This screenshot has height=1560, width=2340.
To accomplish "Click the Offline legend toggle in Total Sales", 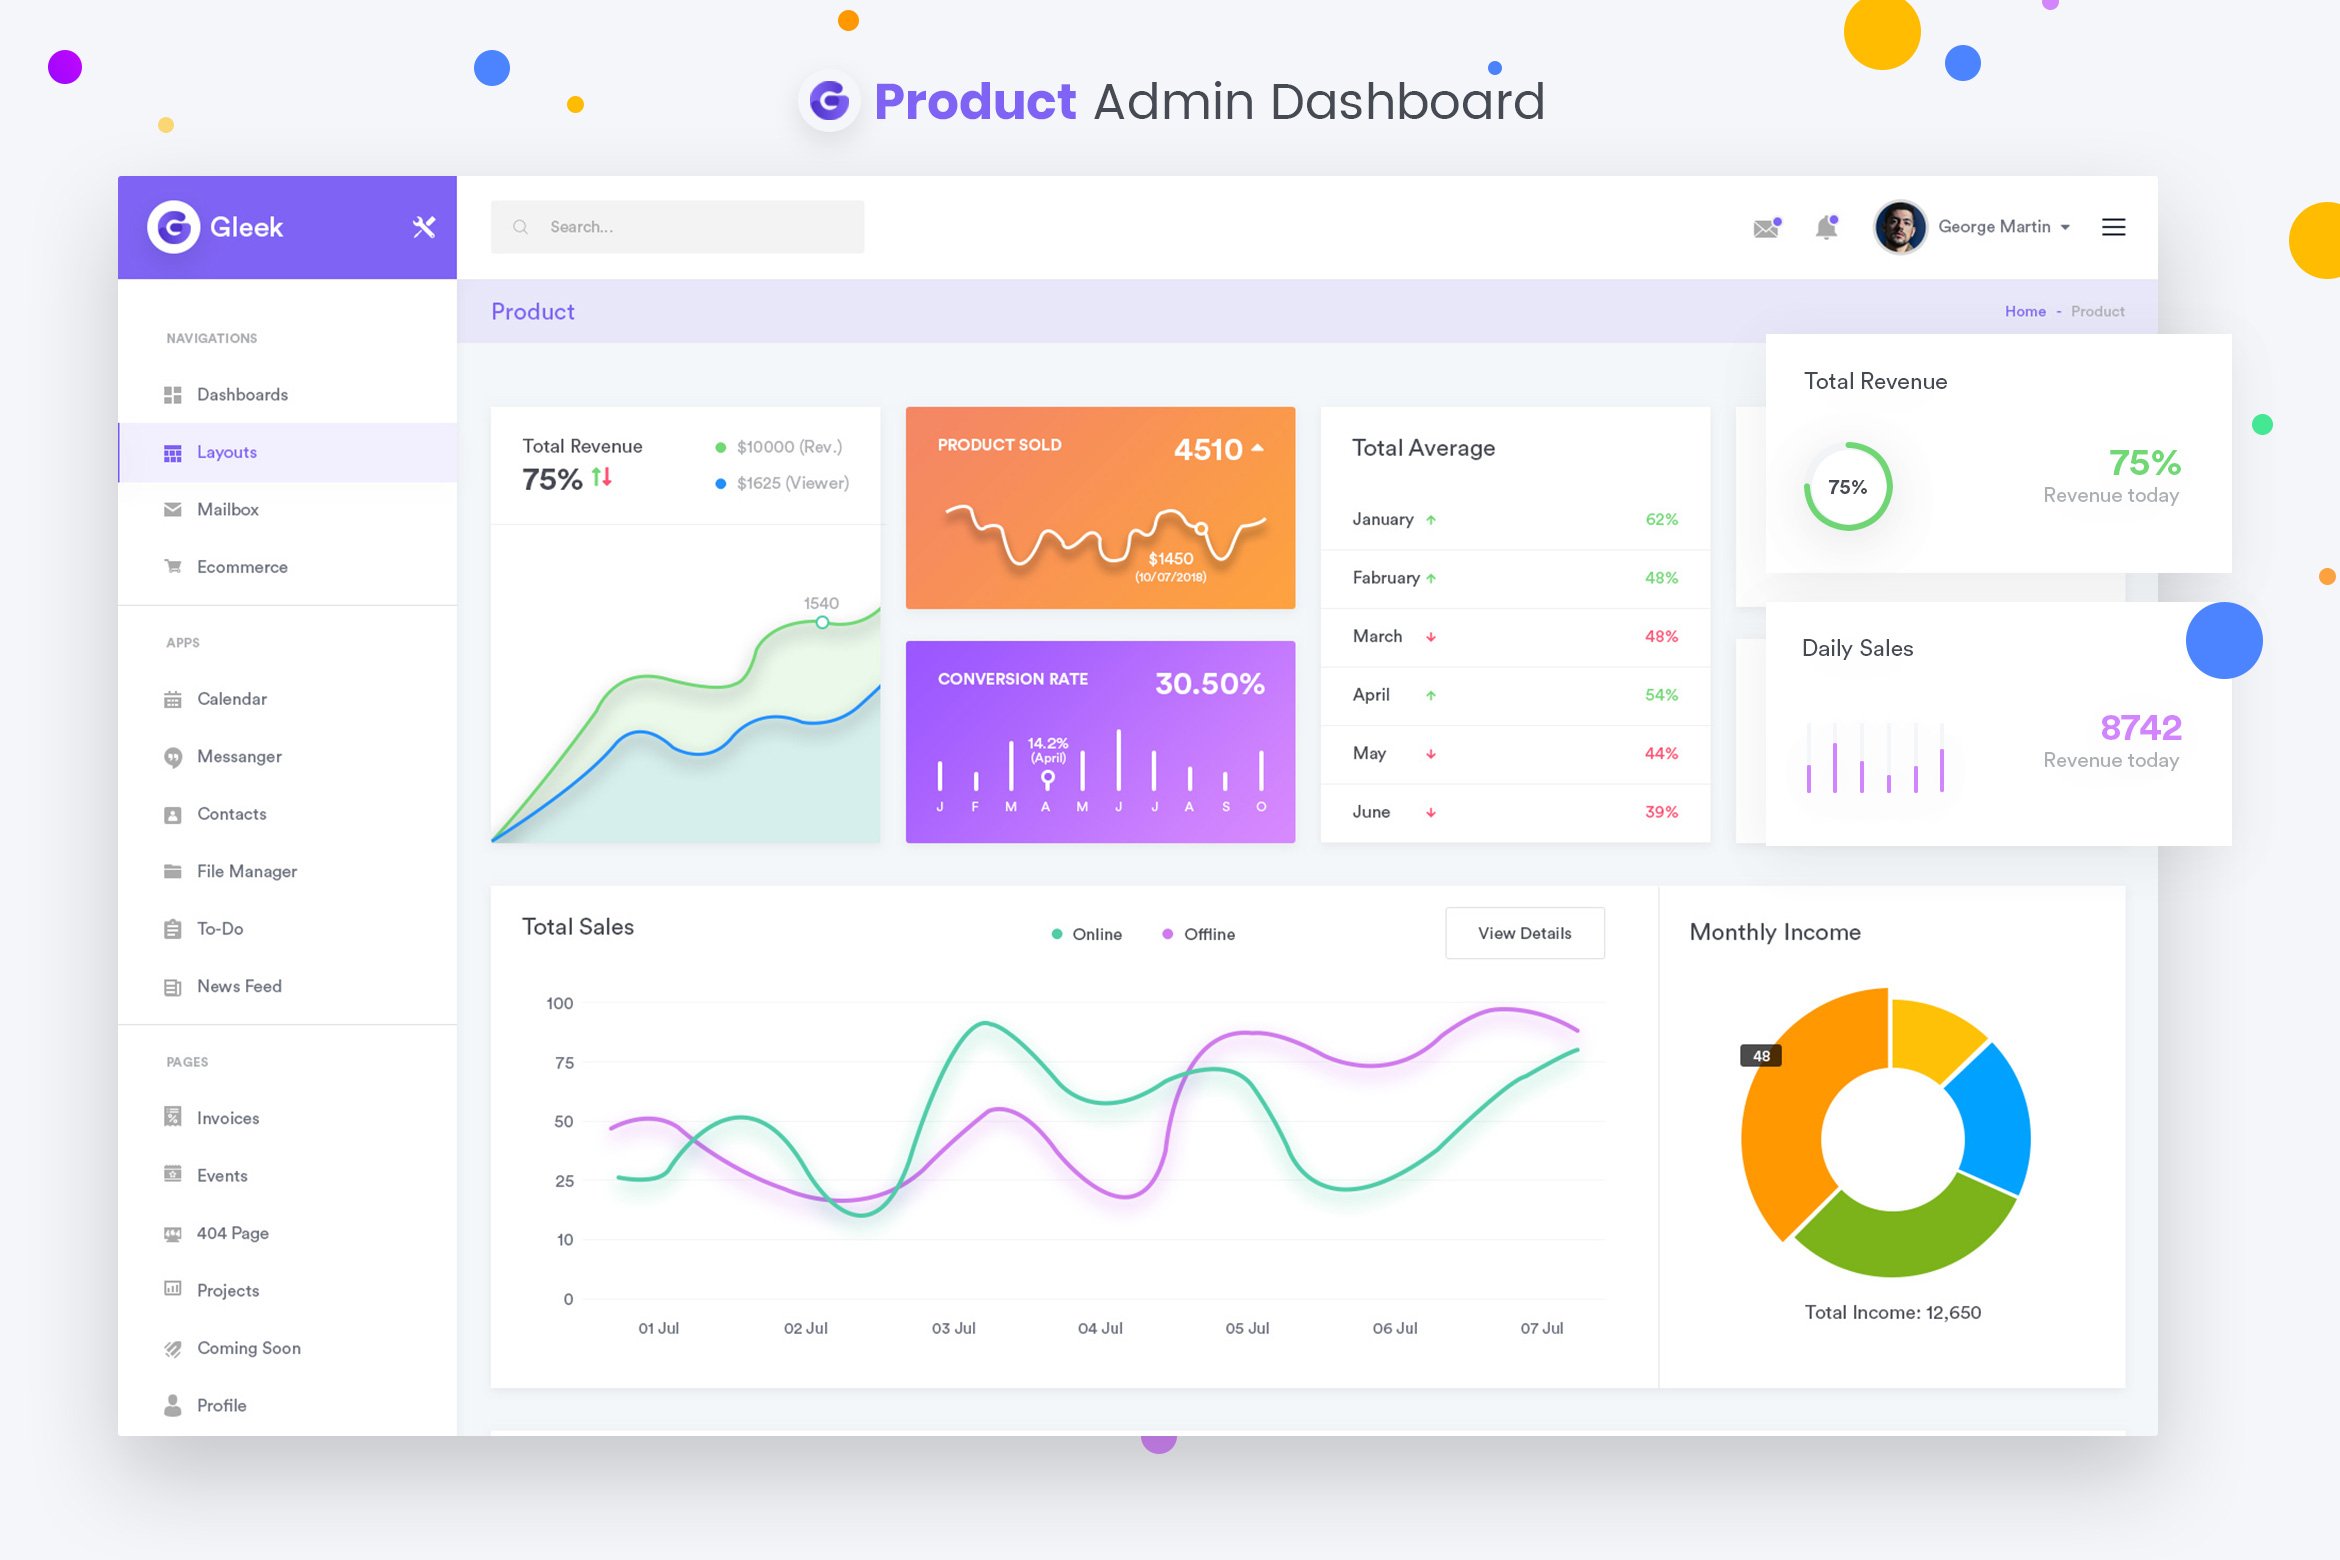I will coord(1205,933).
